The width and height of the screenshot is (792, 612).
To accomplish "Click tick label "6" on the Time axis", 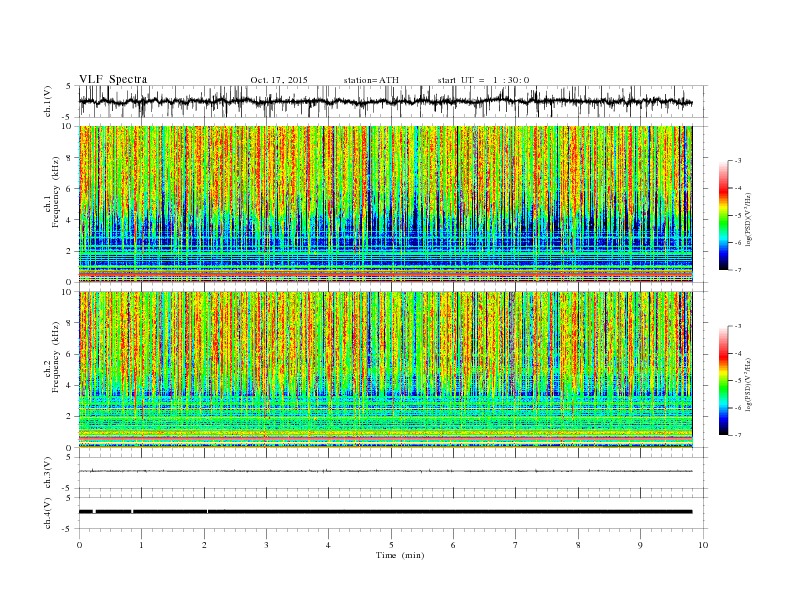I will click(x=453, y=545).
